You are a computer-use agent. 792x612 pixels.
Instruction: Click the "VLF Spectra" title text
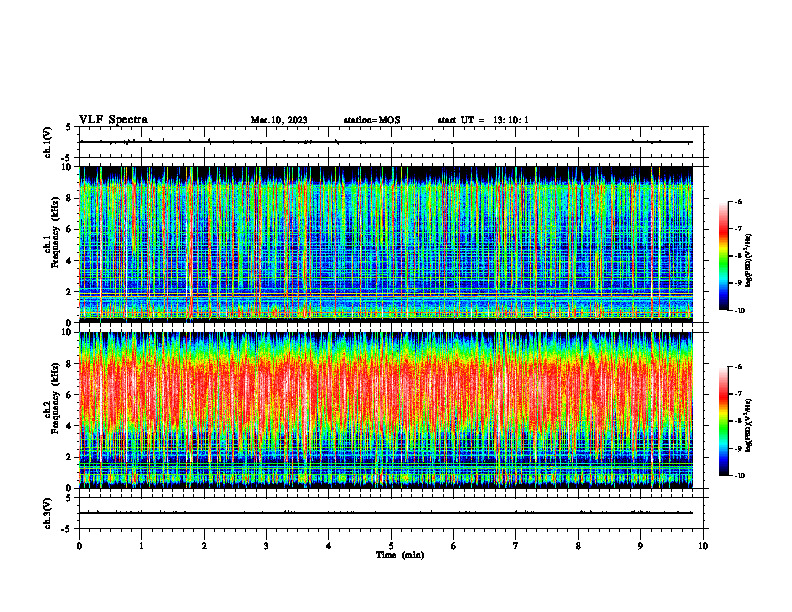pyautogui.click(x=113, y=120)
